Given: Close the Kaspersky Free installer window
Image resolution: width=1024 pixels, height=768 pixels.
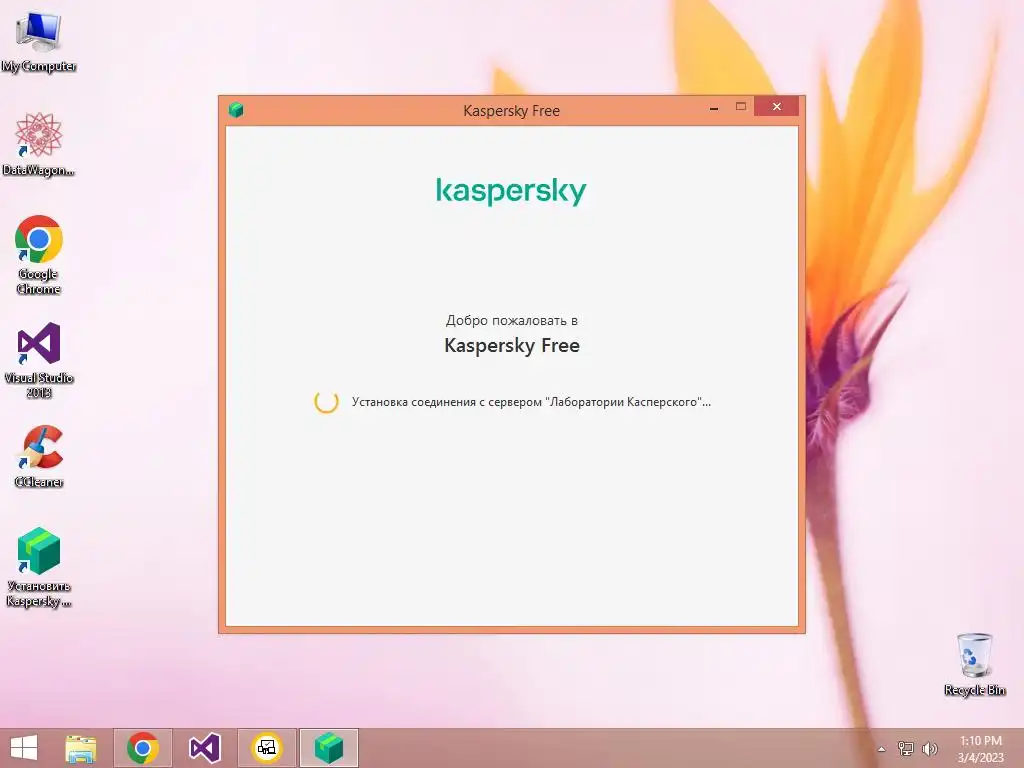Looking at the screenshot, I should coord(776,106).
